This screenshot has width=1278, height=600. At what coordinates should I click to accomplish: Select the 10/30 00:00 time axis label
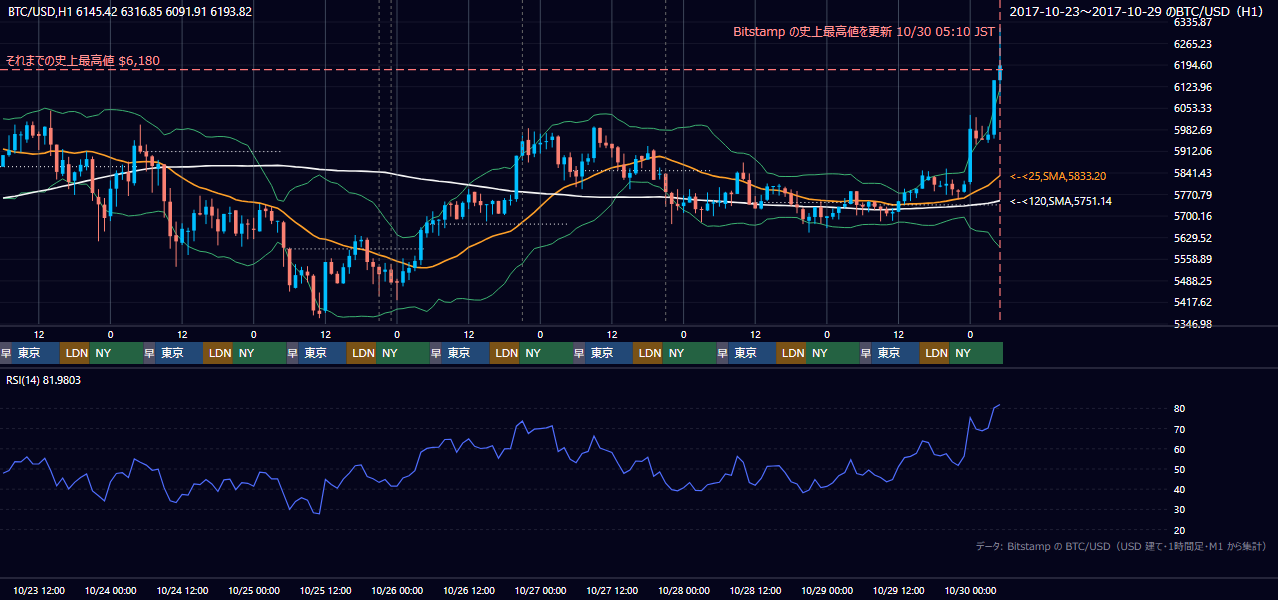(970, 590)
